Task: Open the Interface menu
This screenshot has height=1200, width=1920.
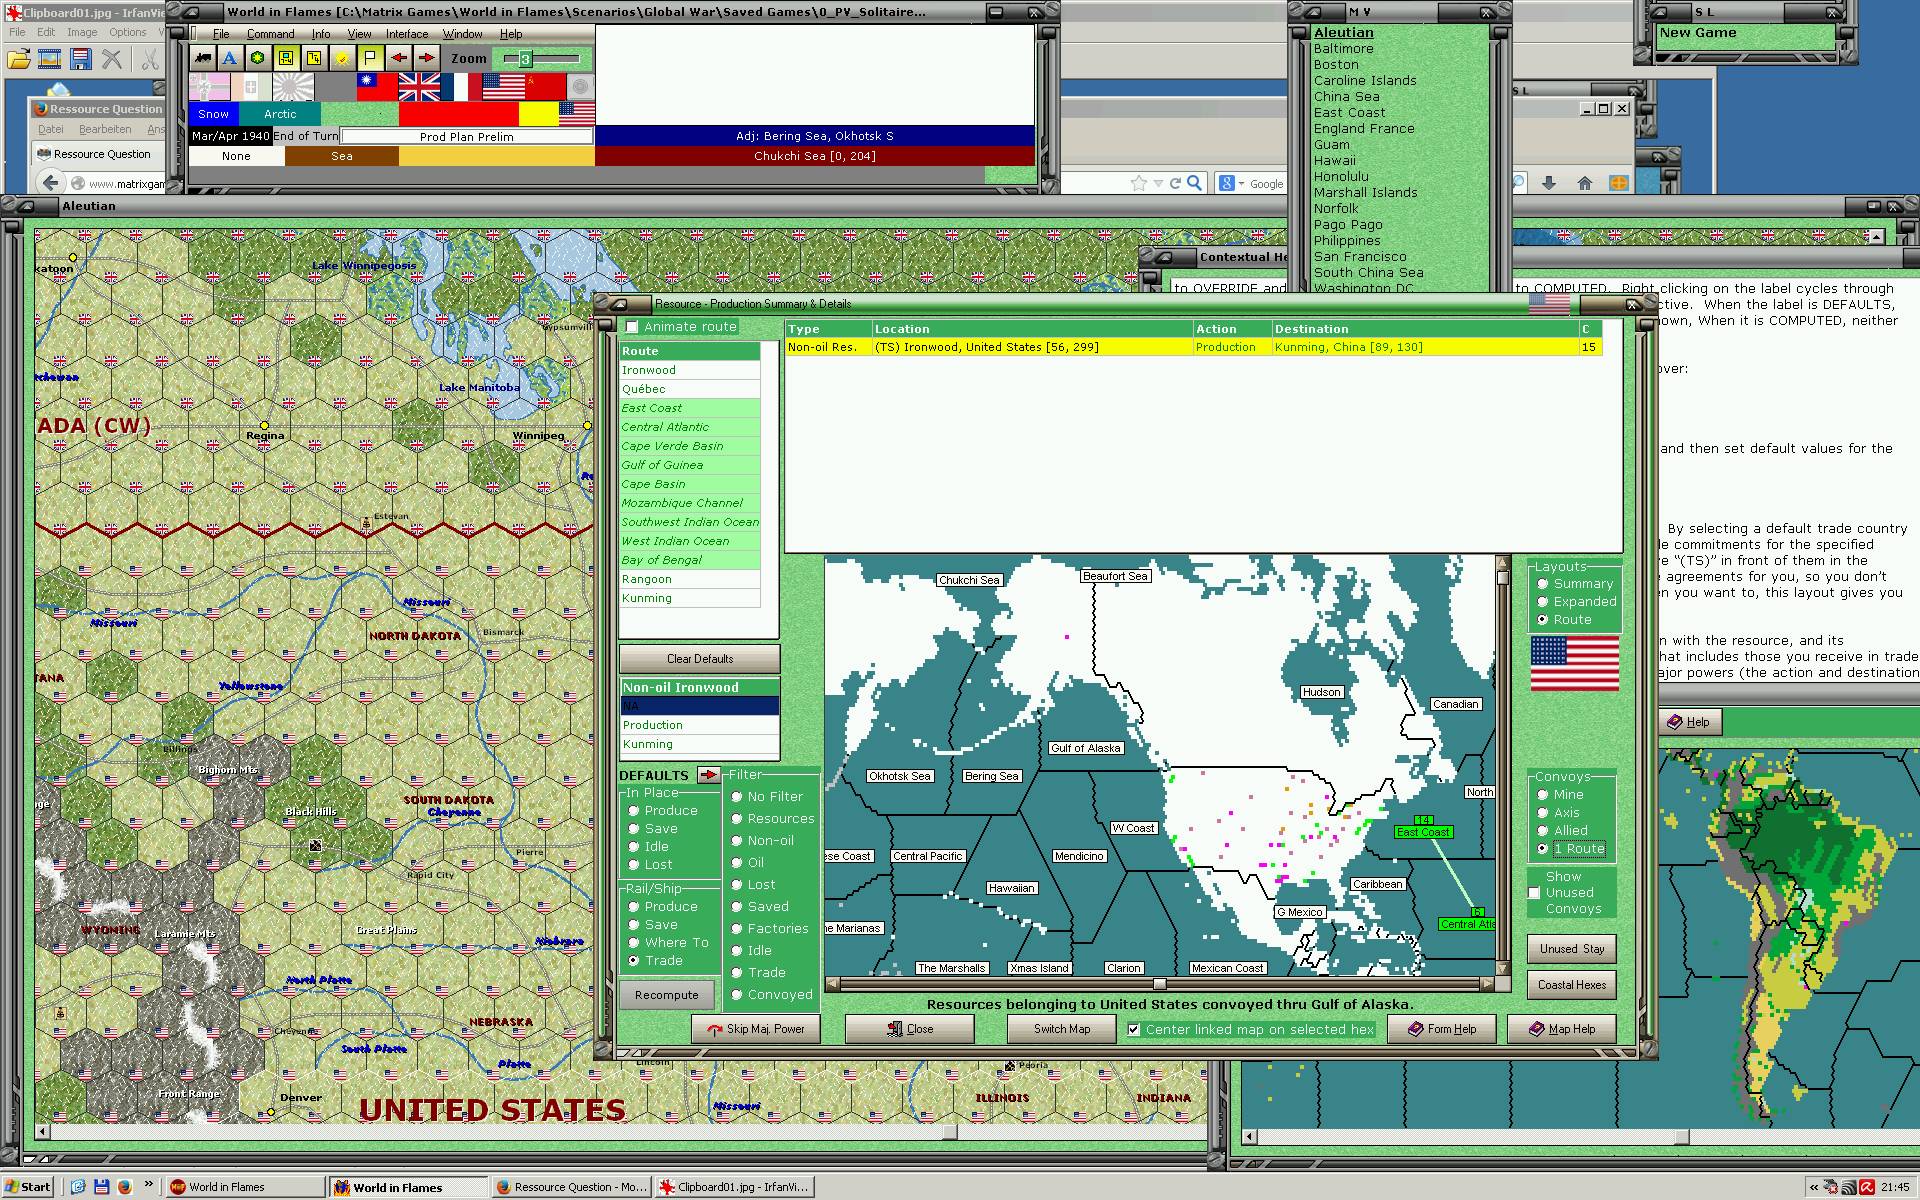Action: click(407, 34)
